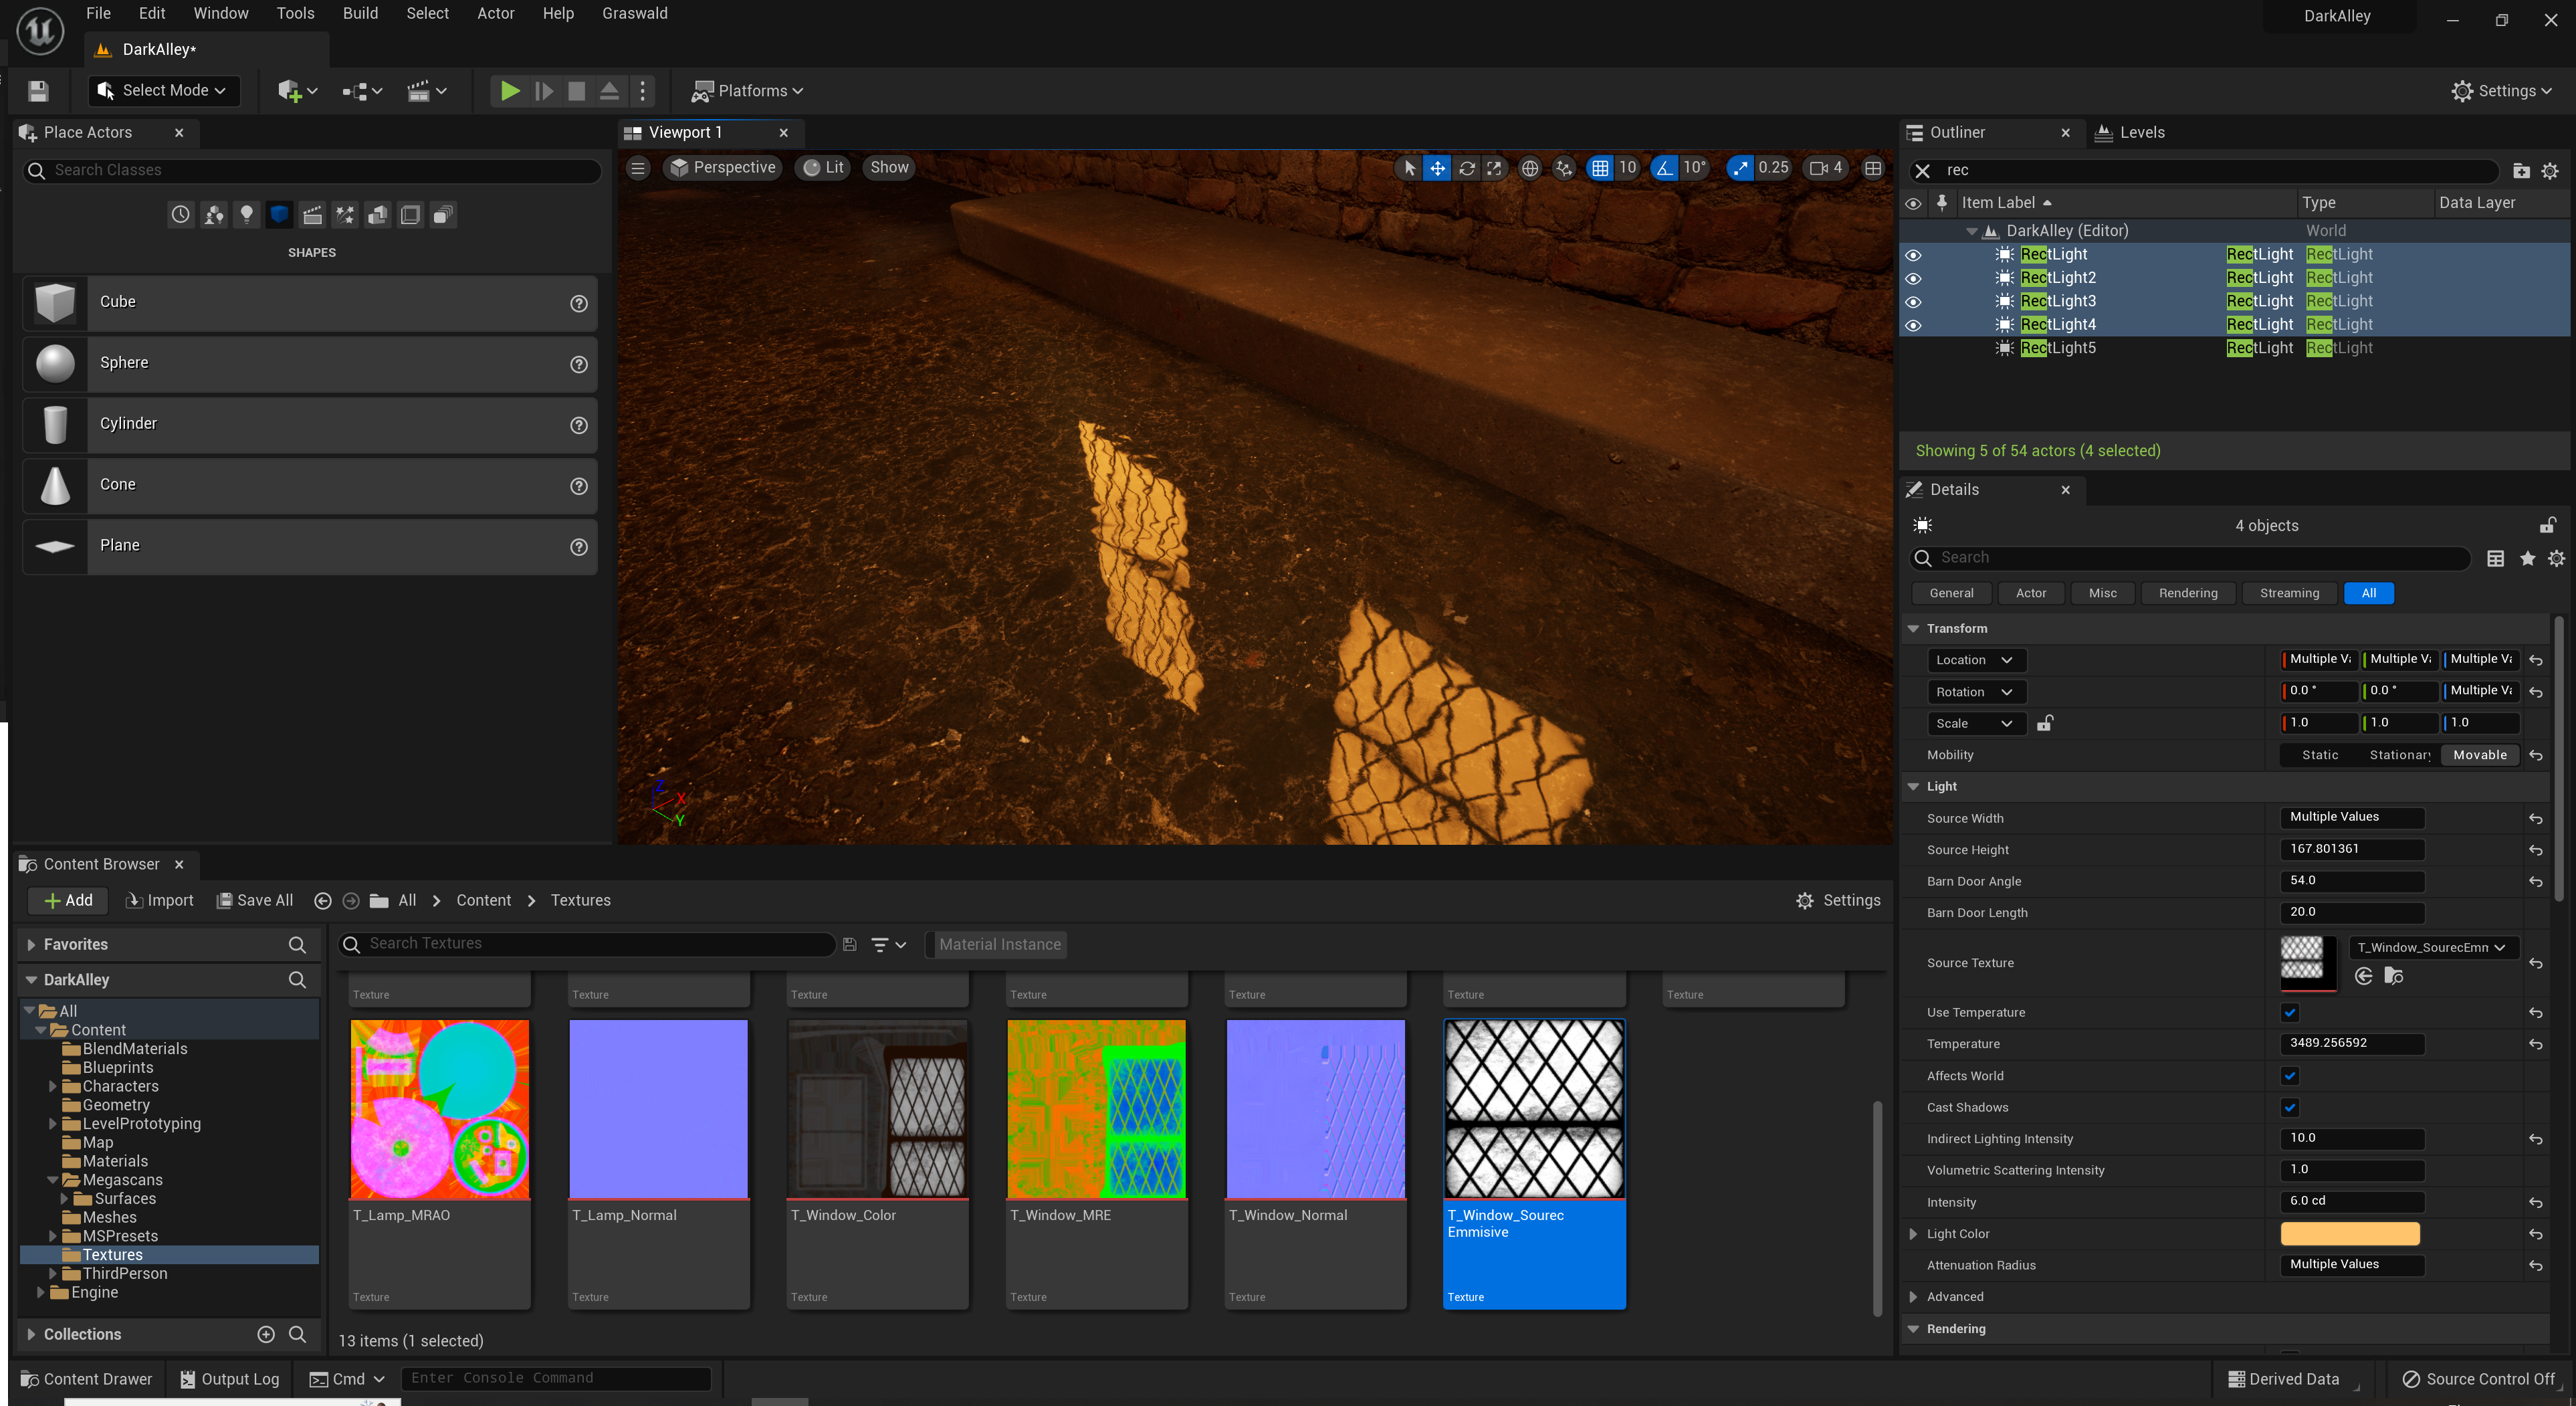The image size is (2576, 1406).
Task: Open the Source Texture asset dropdown
Action: (x=2429, y=947)
